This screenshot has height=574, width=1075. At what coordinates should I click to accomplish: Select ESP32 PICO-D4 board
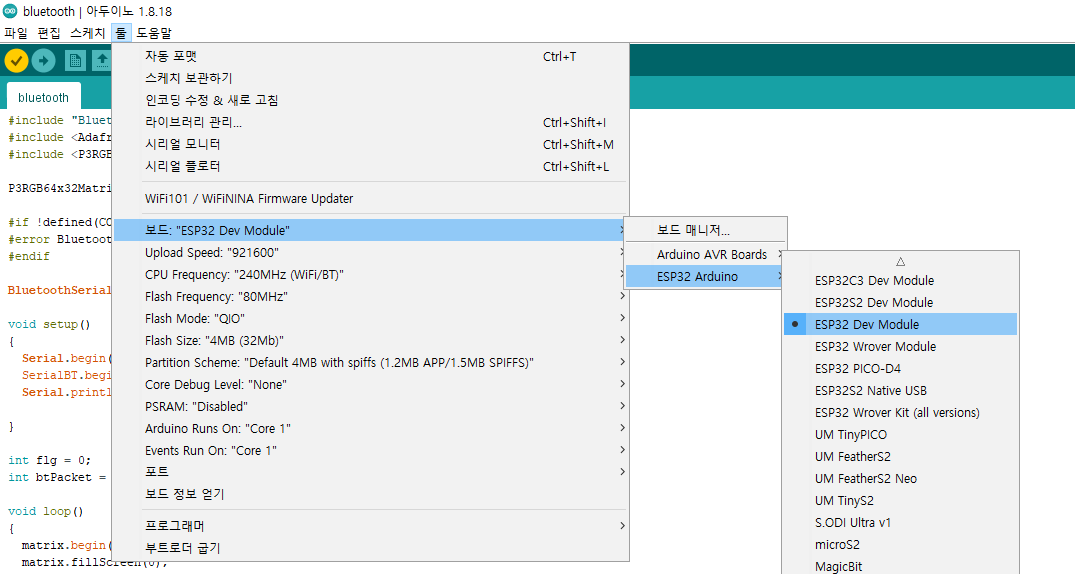(x=900, y=368)
